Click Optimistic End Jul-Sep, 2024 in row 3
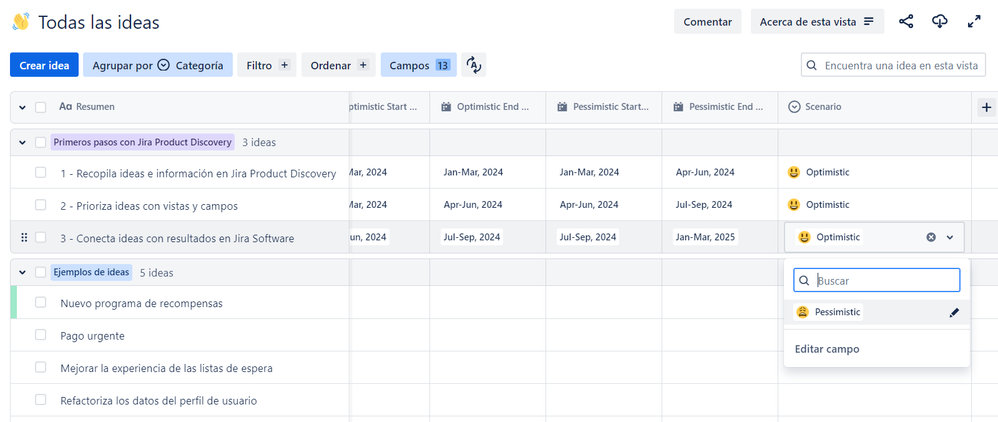Viewport: 998px width, 422px height. click(x=472, y=237)
